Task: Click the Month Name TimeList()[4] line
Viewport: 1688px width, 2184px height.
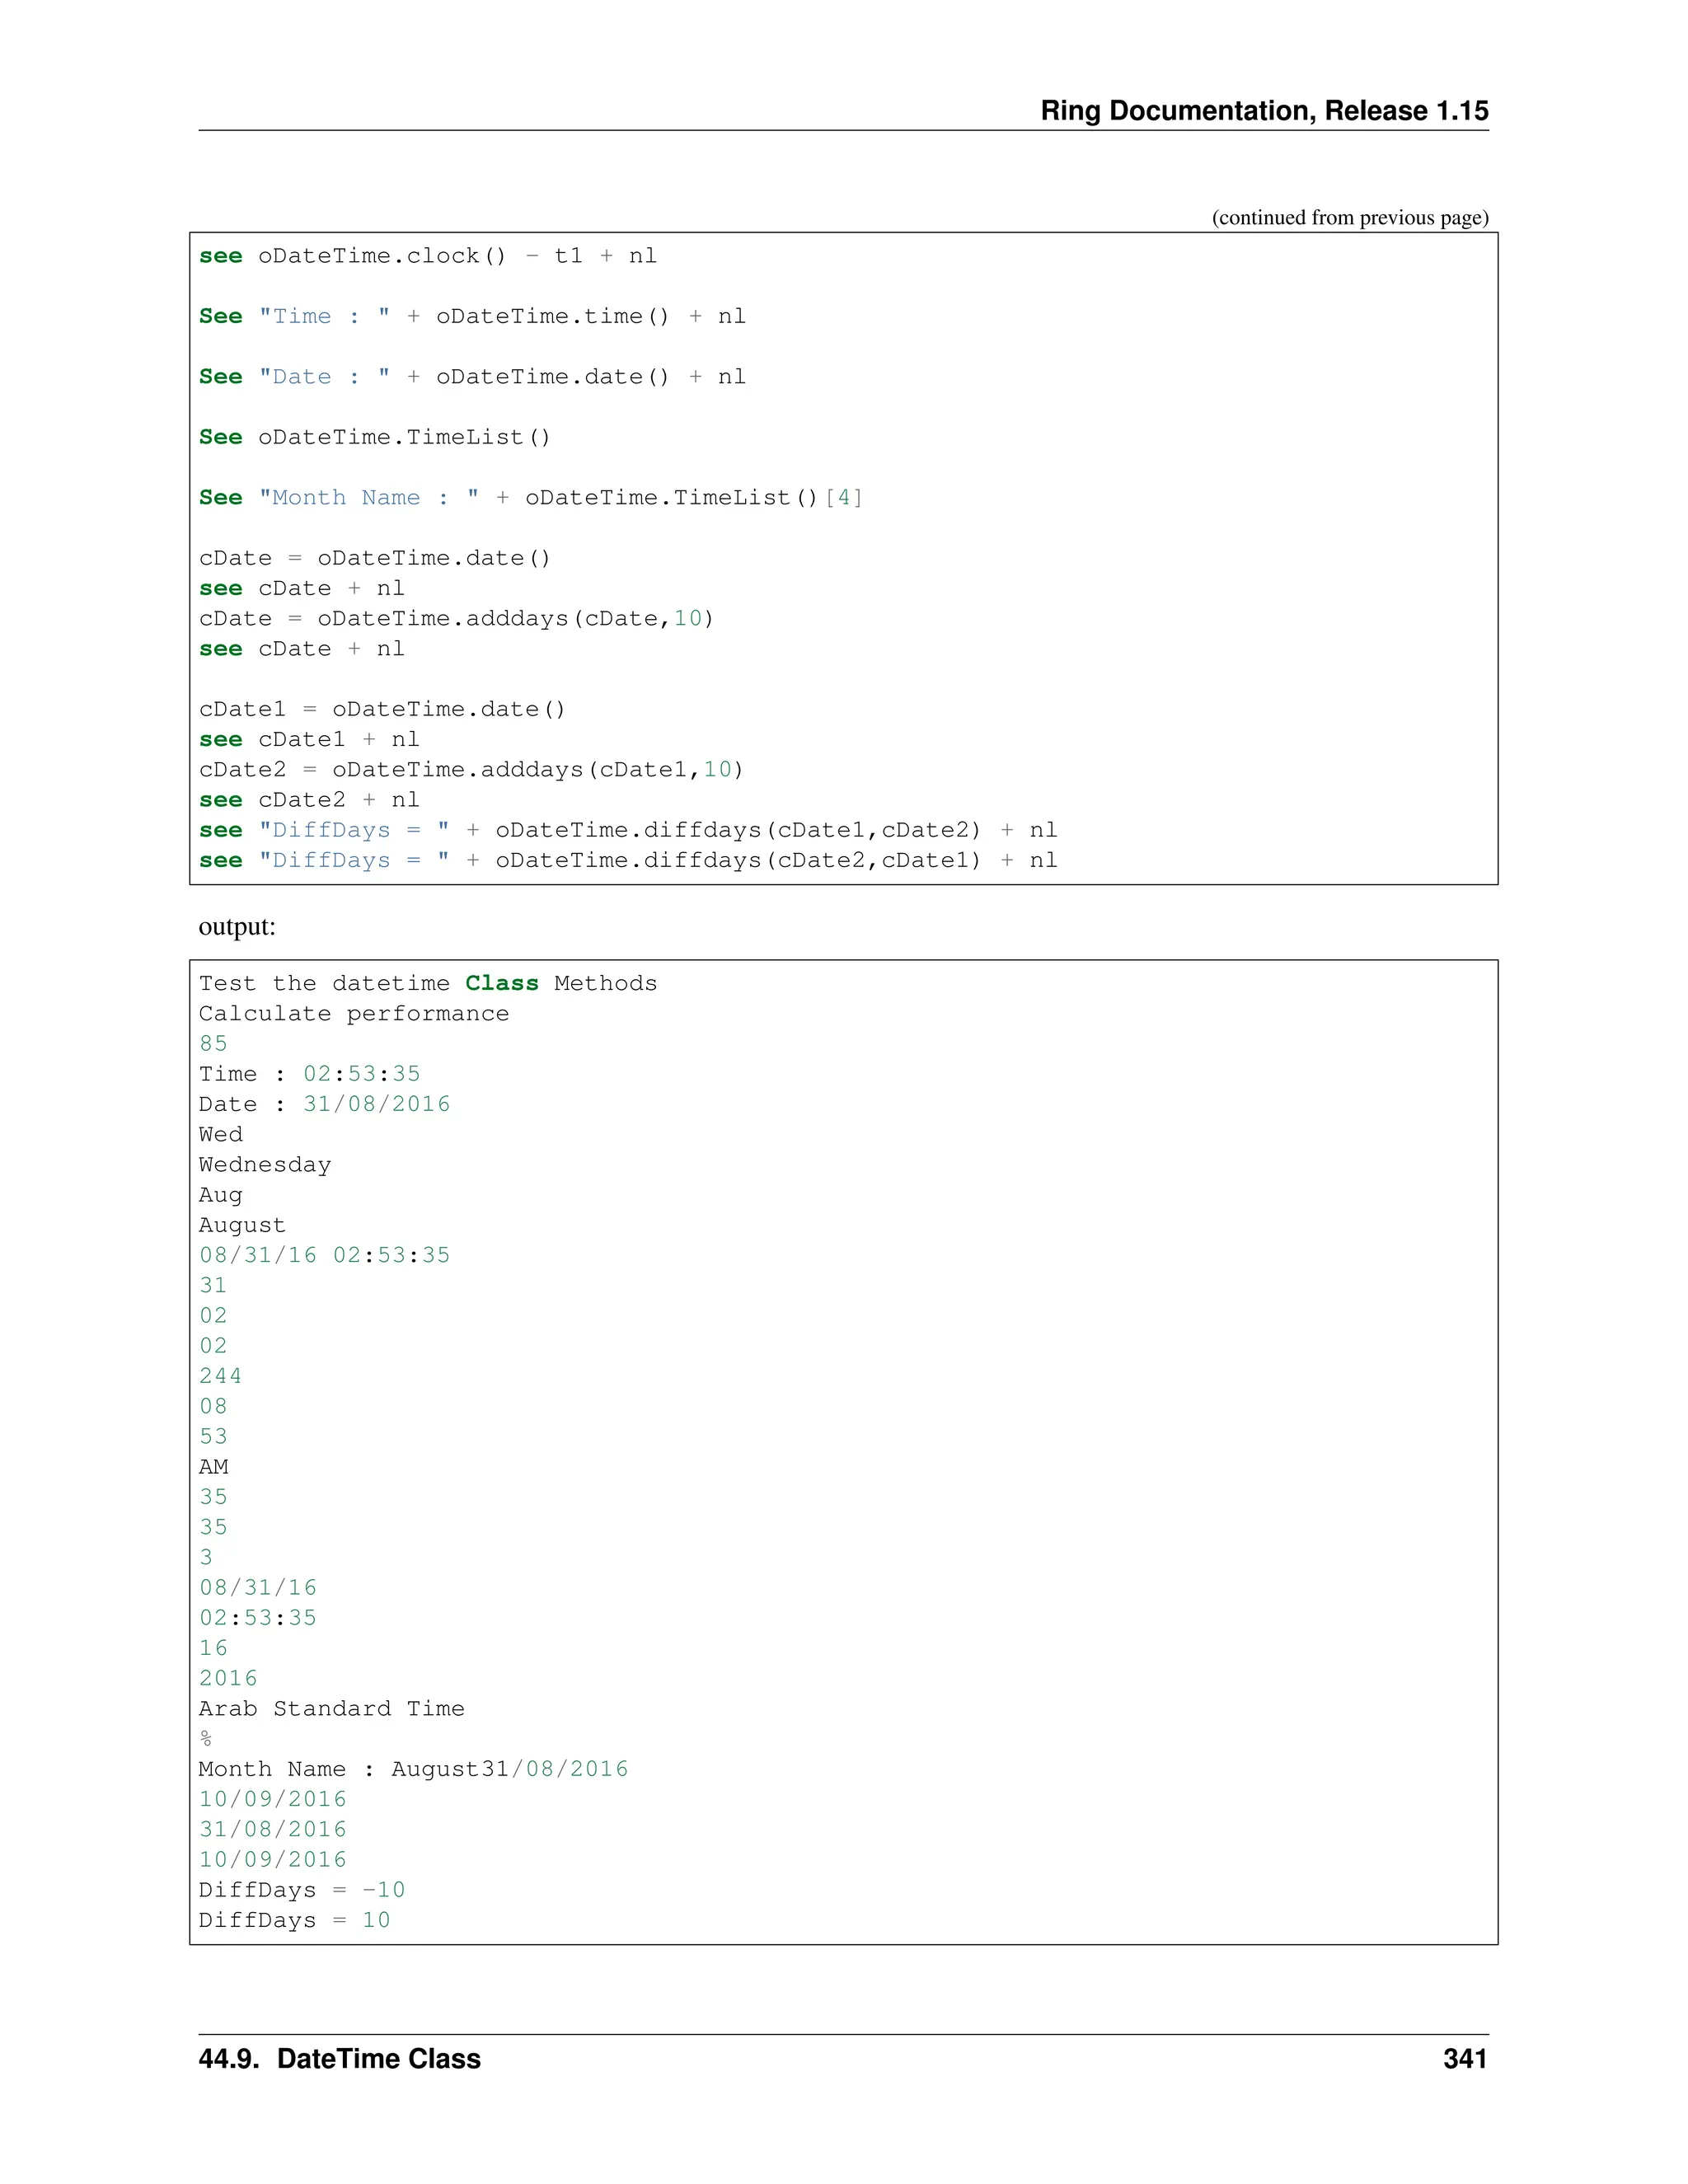Action: (x=530, y=498)
